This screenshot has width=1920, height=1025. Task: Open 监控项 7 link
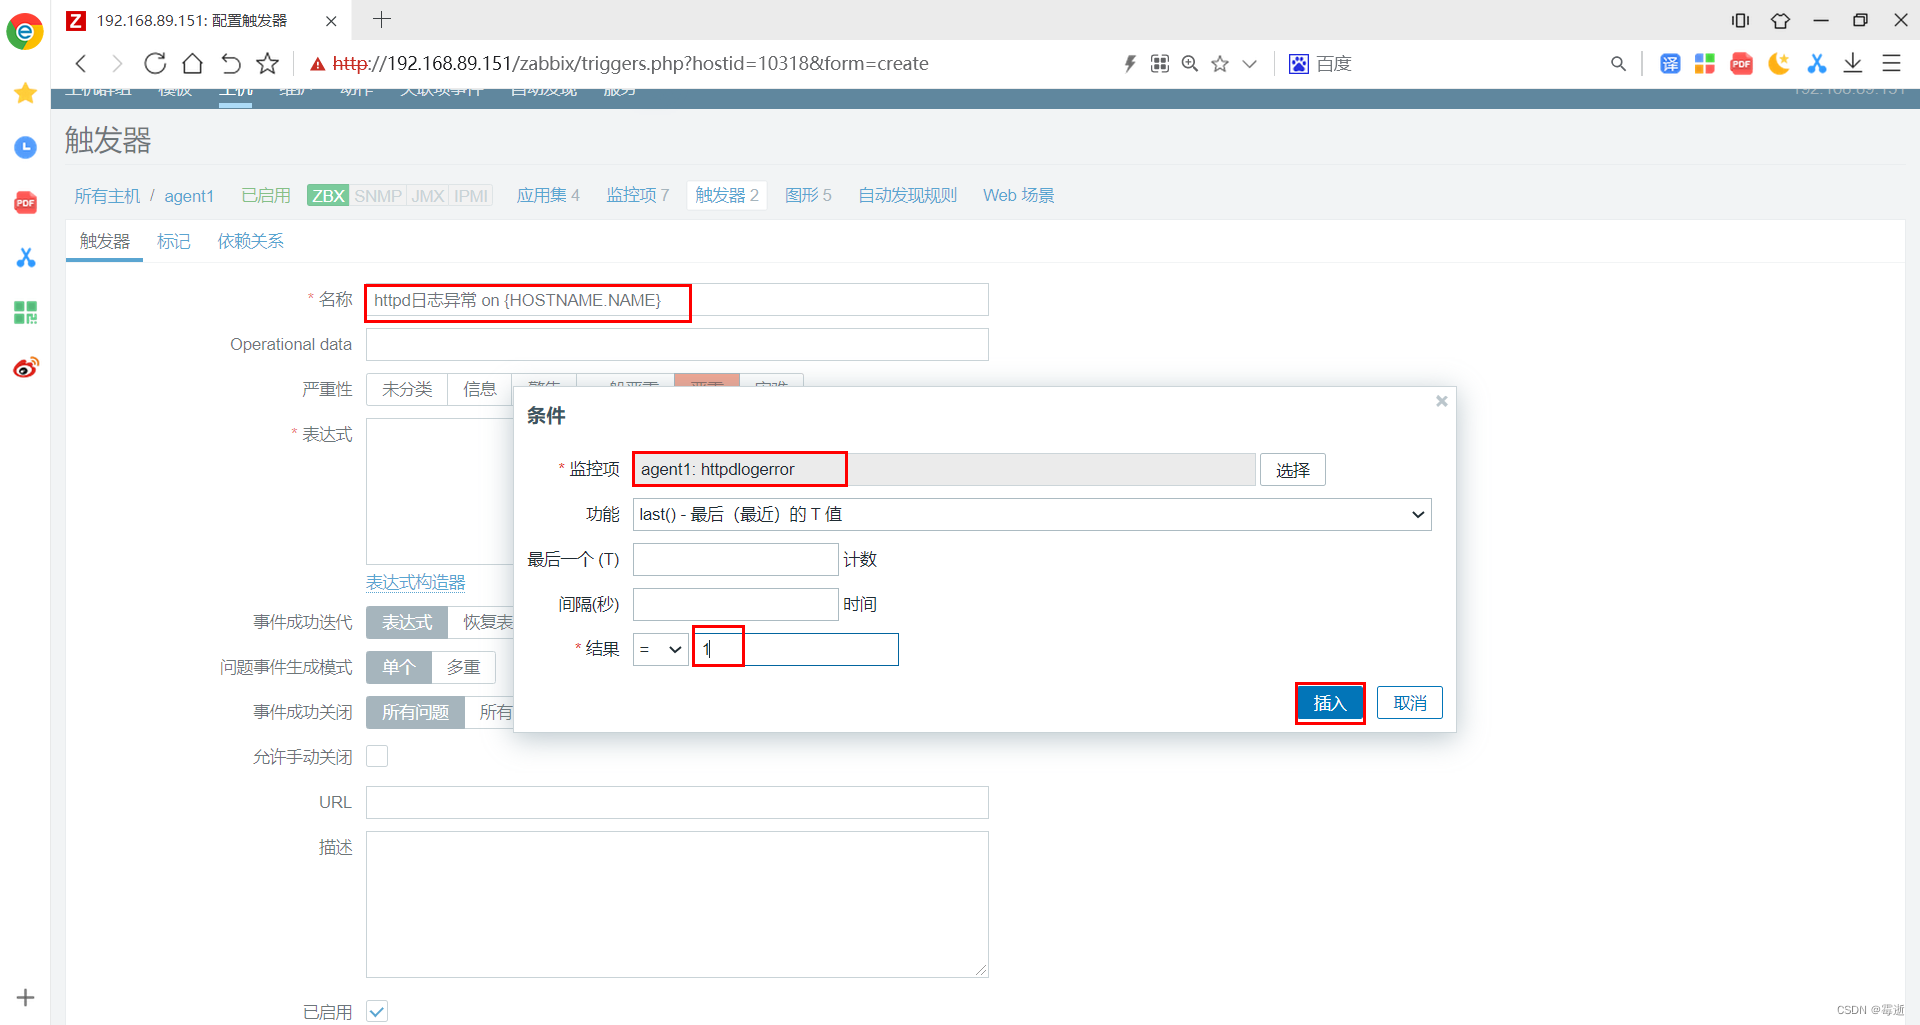click(x=638, y=195)
